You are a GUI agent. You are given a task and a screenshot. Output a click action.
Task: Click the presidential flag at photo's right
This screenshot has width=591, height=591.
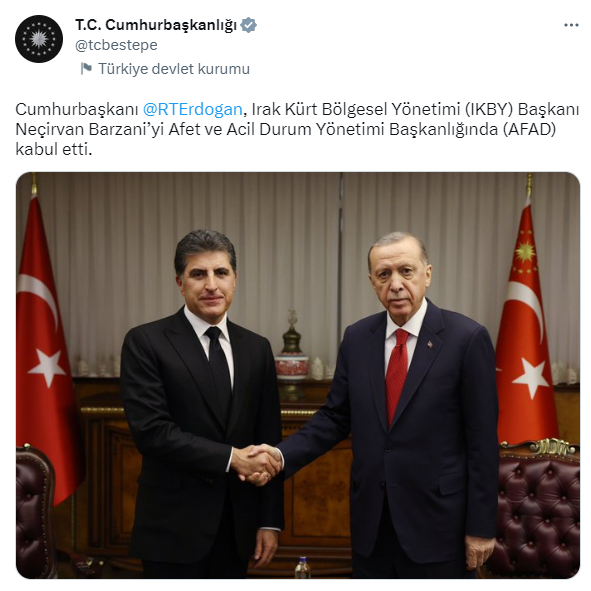[x=526, y=324]
